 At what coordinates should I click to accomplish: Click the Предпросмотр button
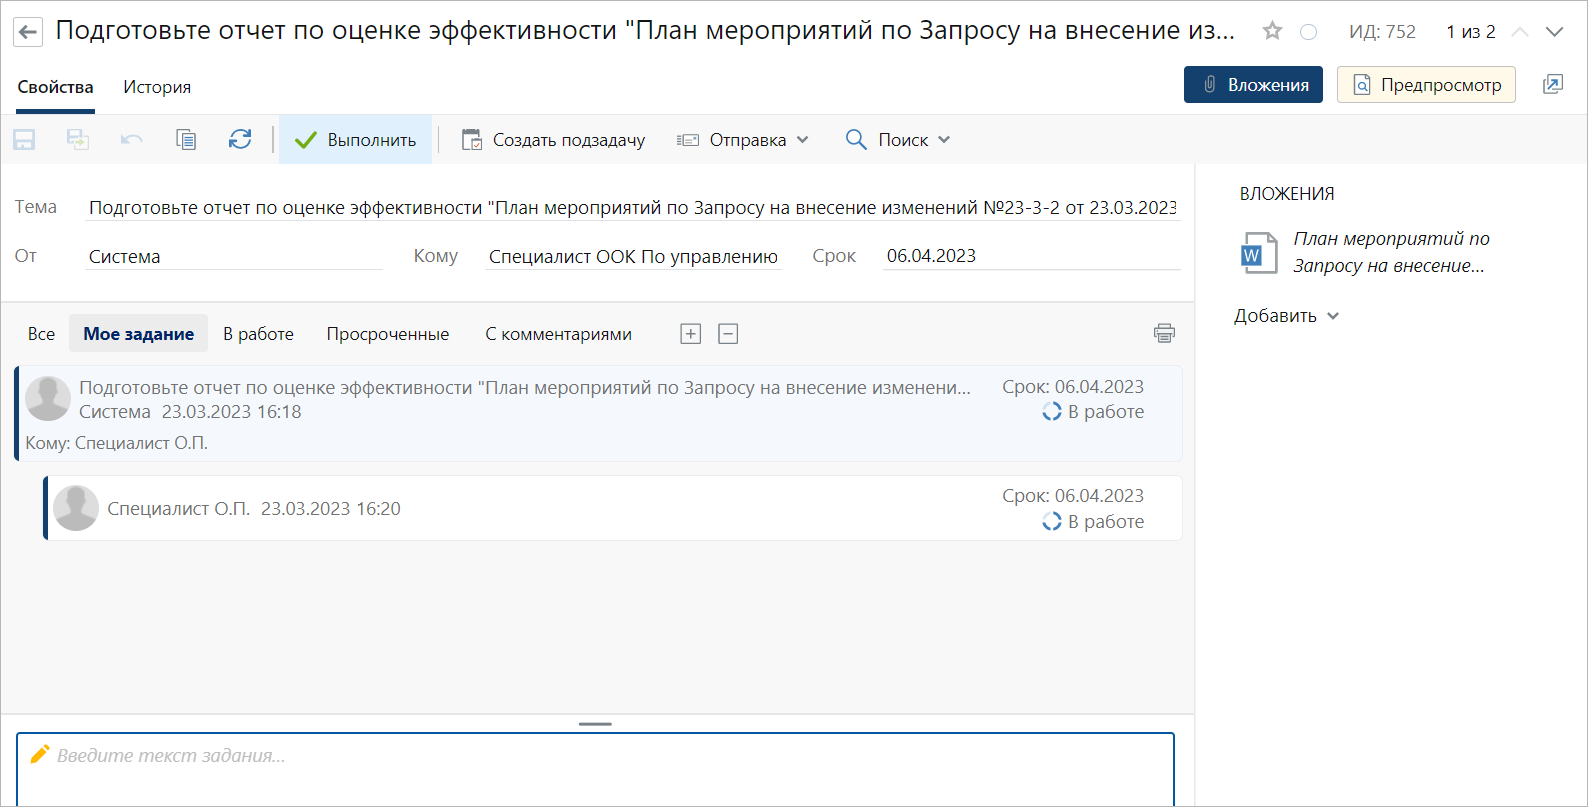tap(1426, 85)
